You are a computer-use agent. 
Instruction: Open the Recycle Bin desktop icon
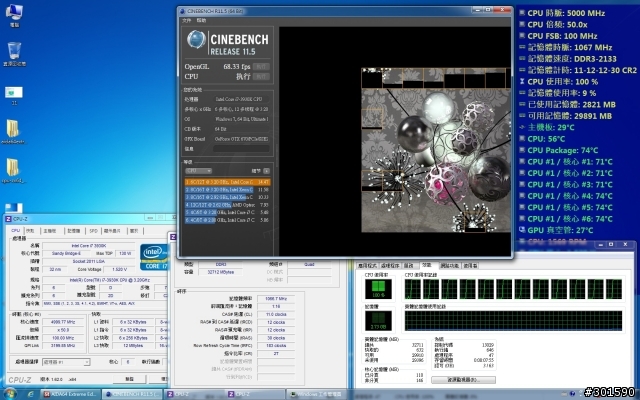14,54
